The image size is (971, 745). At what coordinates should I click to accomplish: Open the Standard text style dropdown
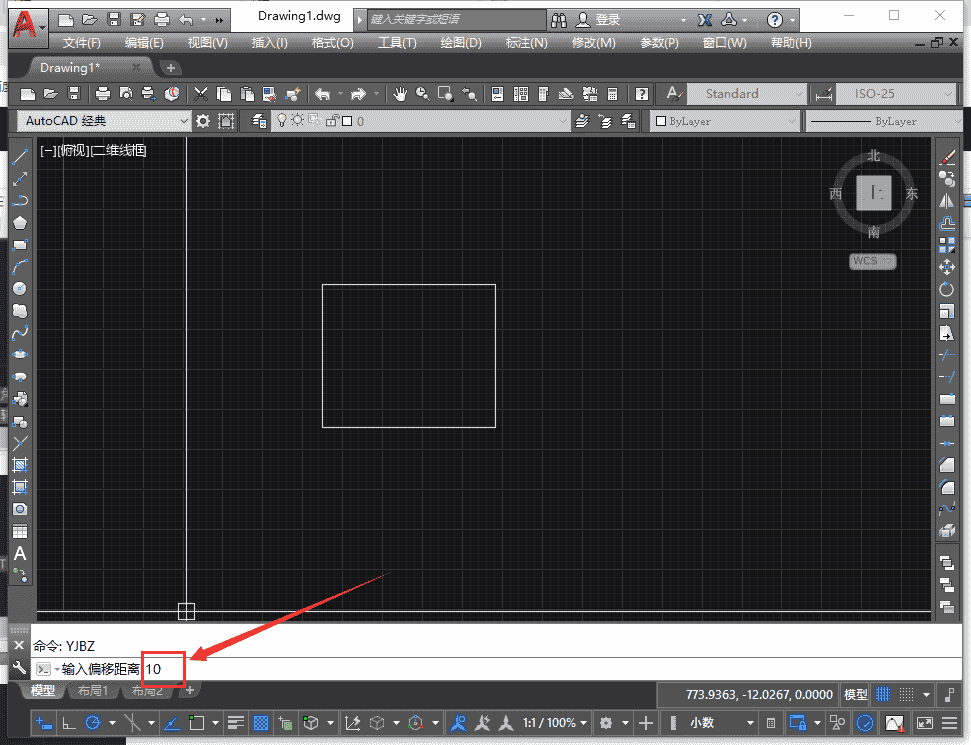[x=798, y=94]
